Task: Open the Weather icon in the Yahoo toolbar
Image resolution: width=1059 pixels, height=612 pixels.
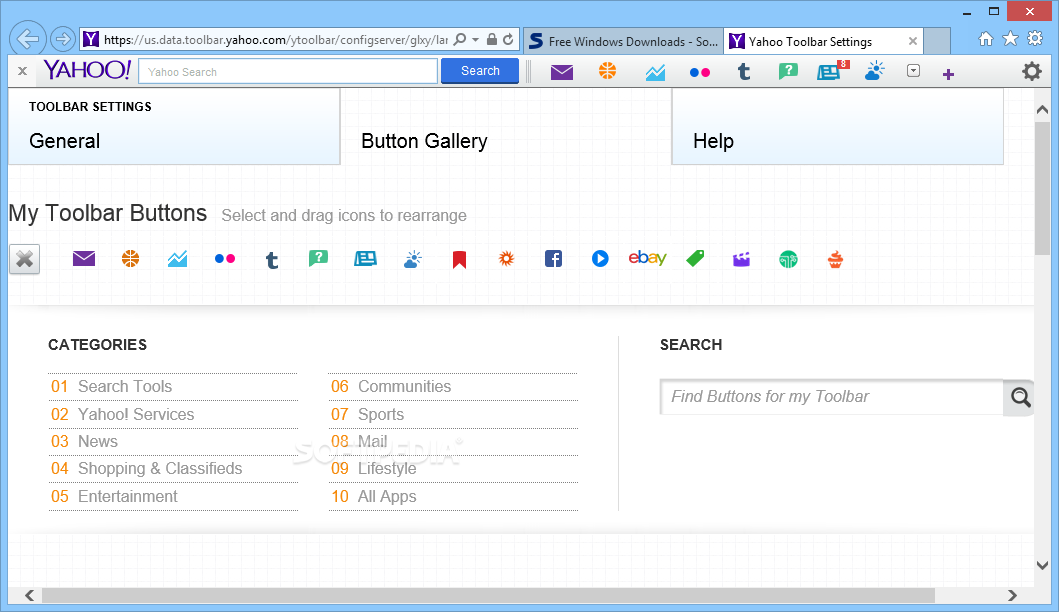Action: coord(875,71)
